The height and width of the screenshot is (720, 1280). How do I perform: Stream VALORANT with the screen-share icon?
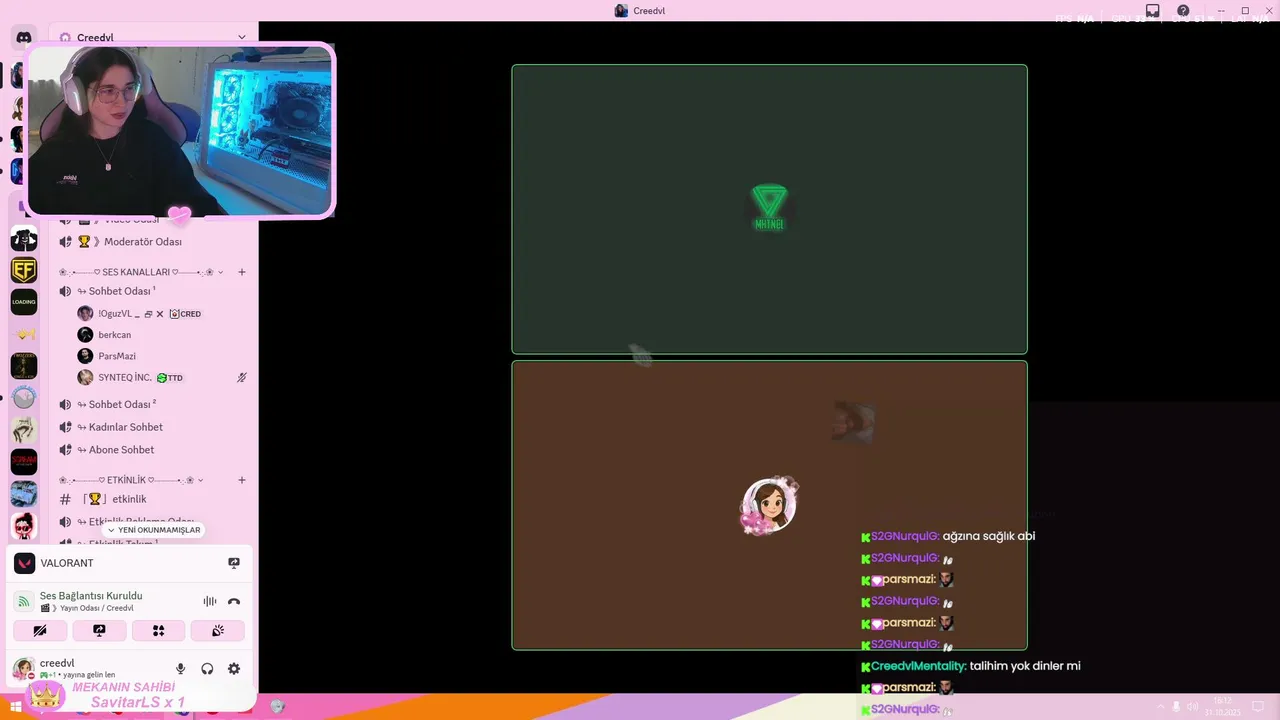click(234, 563)
